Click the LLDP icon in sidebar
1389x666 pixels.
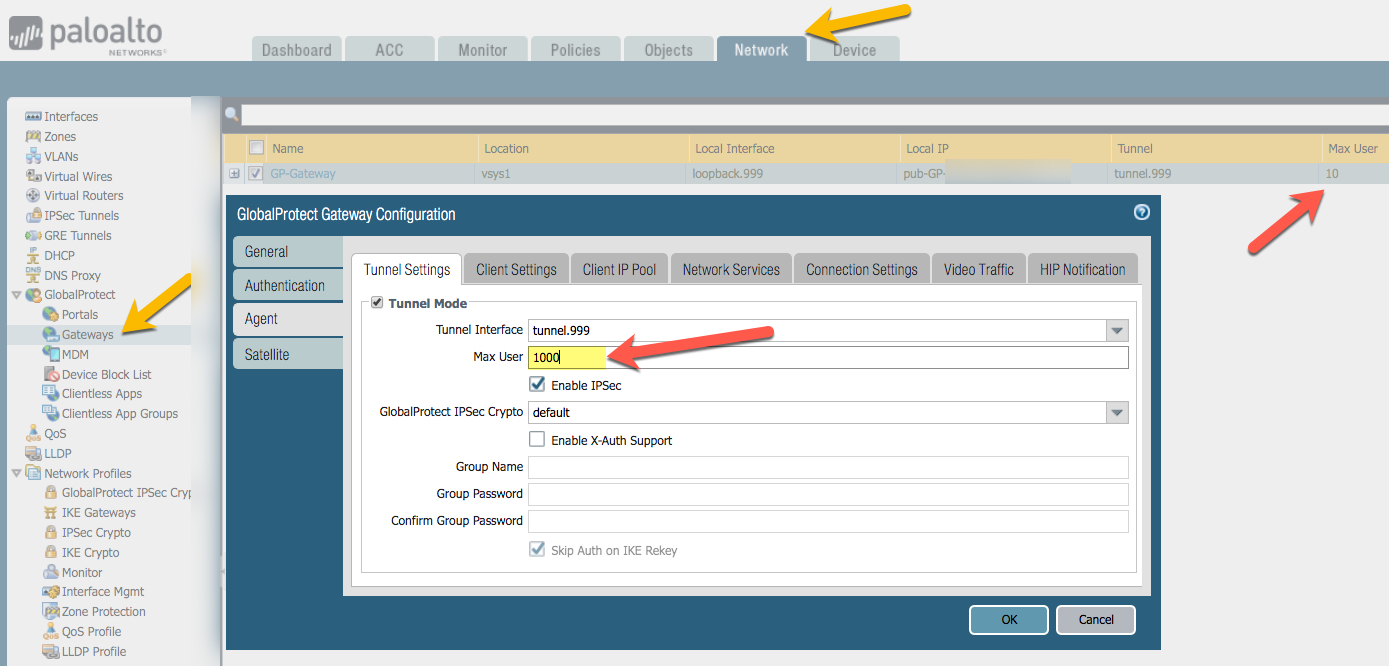pos(33,453)
